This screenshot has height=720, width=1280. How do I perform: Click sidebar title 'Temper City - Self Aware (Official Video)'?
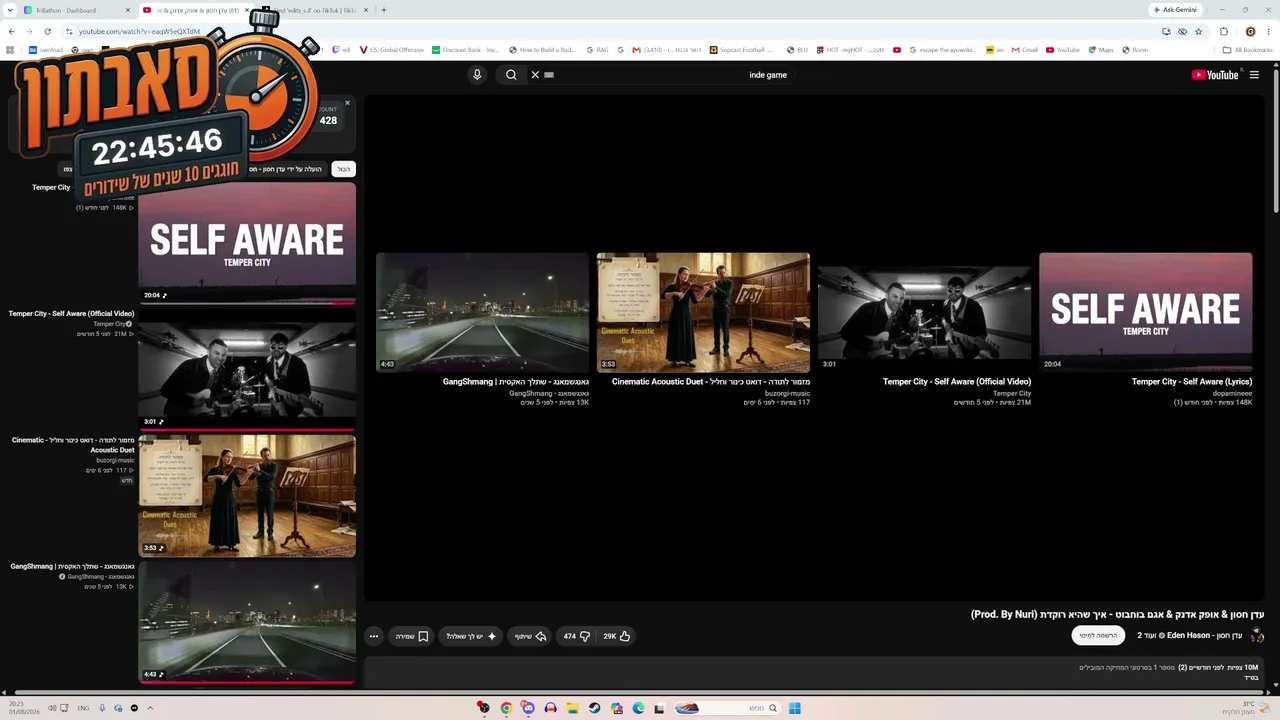point(71,314)
